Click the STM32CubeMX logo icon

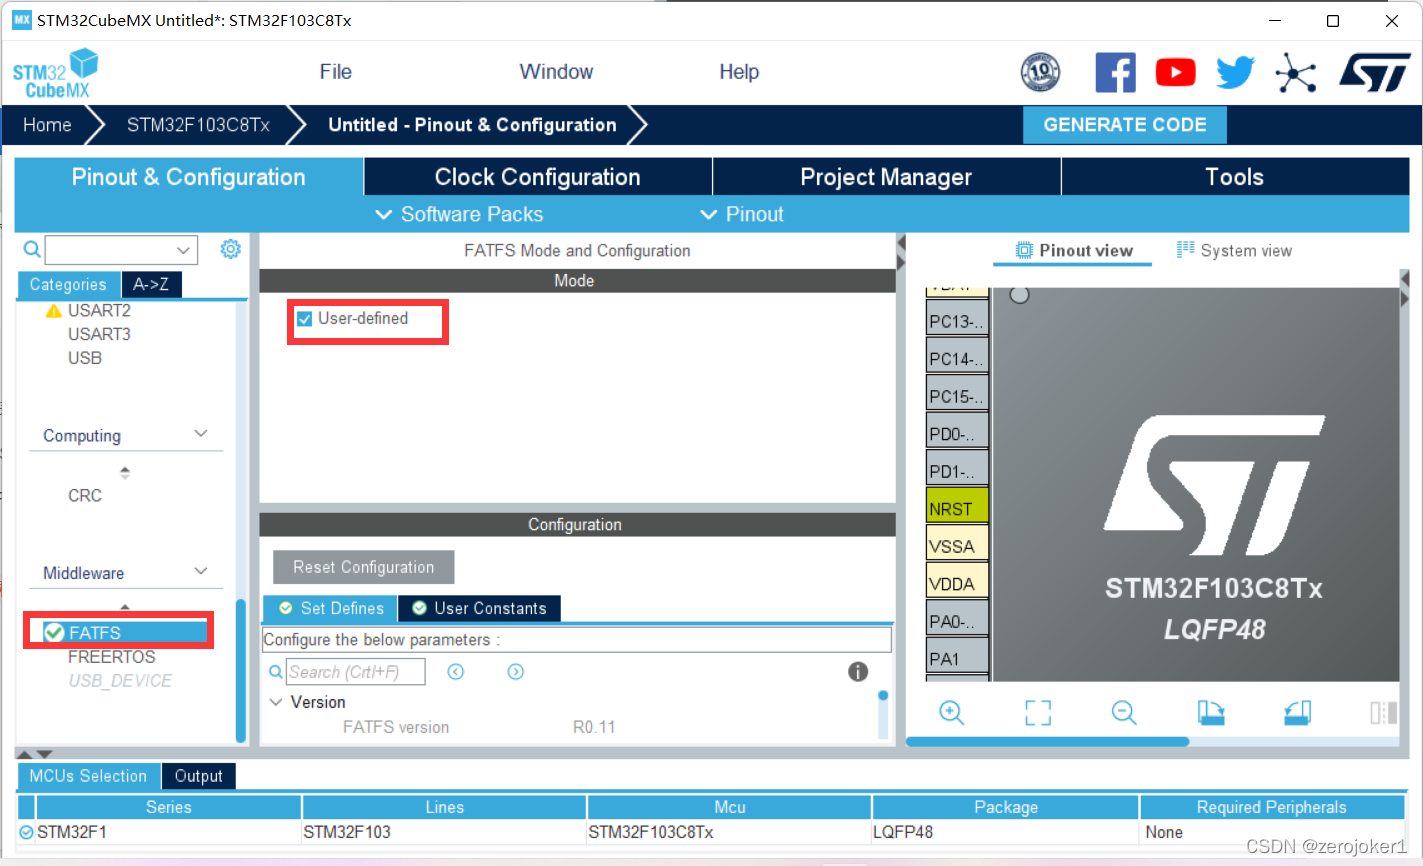pyautogui.click(x=55, y=73)
